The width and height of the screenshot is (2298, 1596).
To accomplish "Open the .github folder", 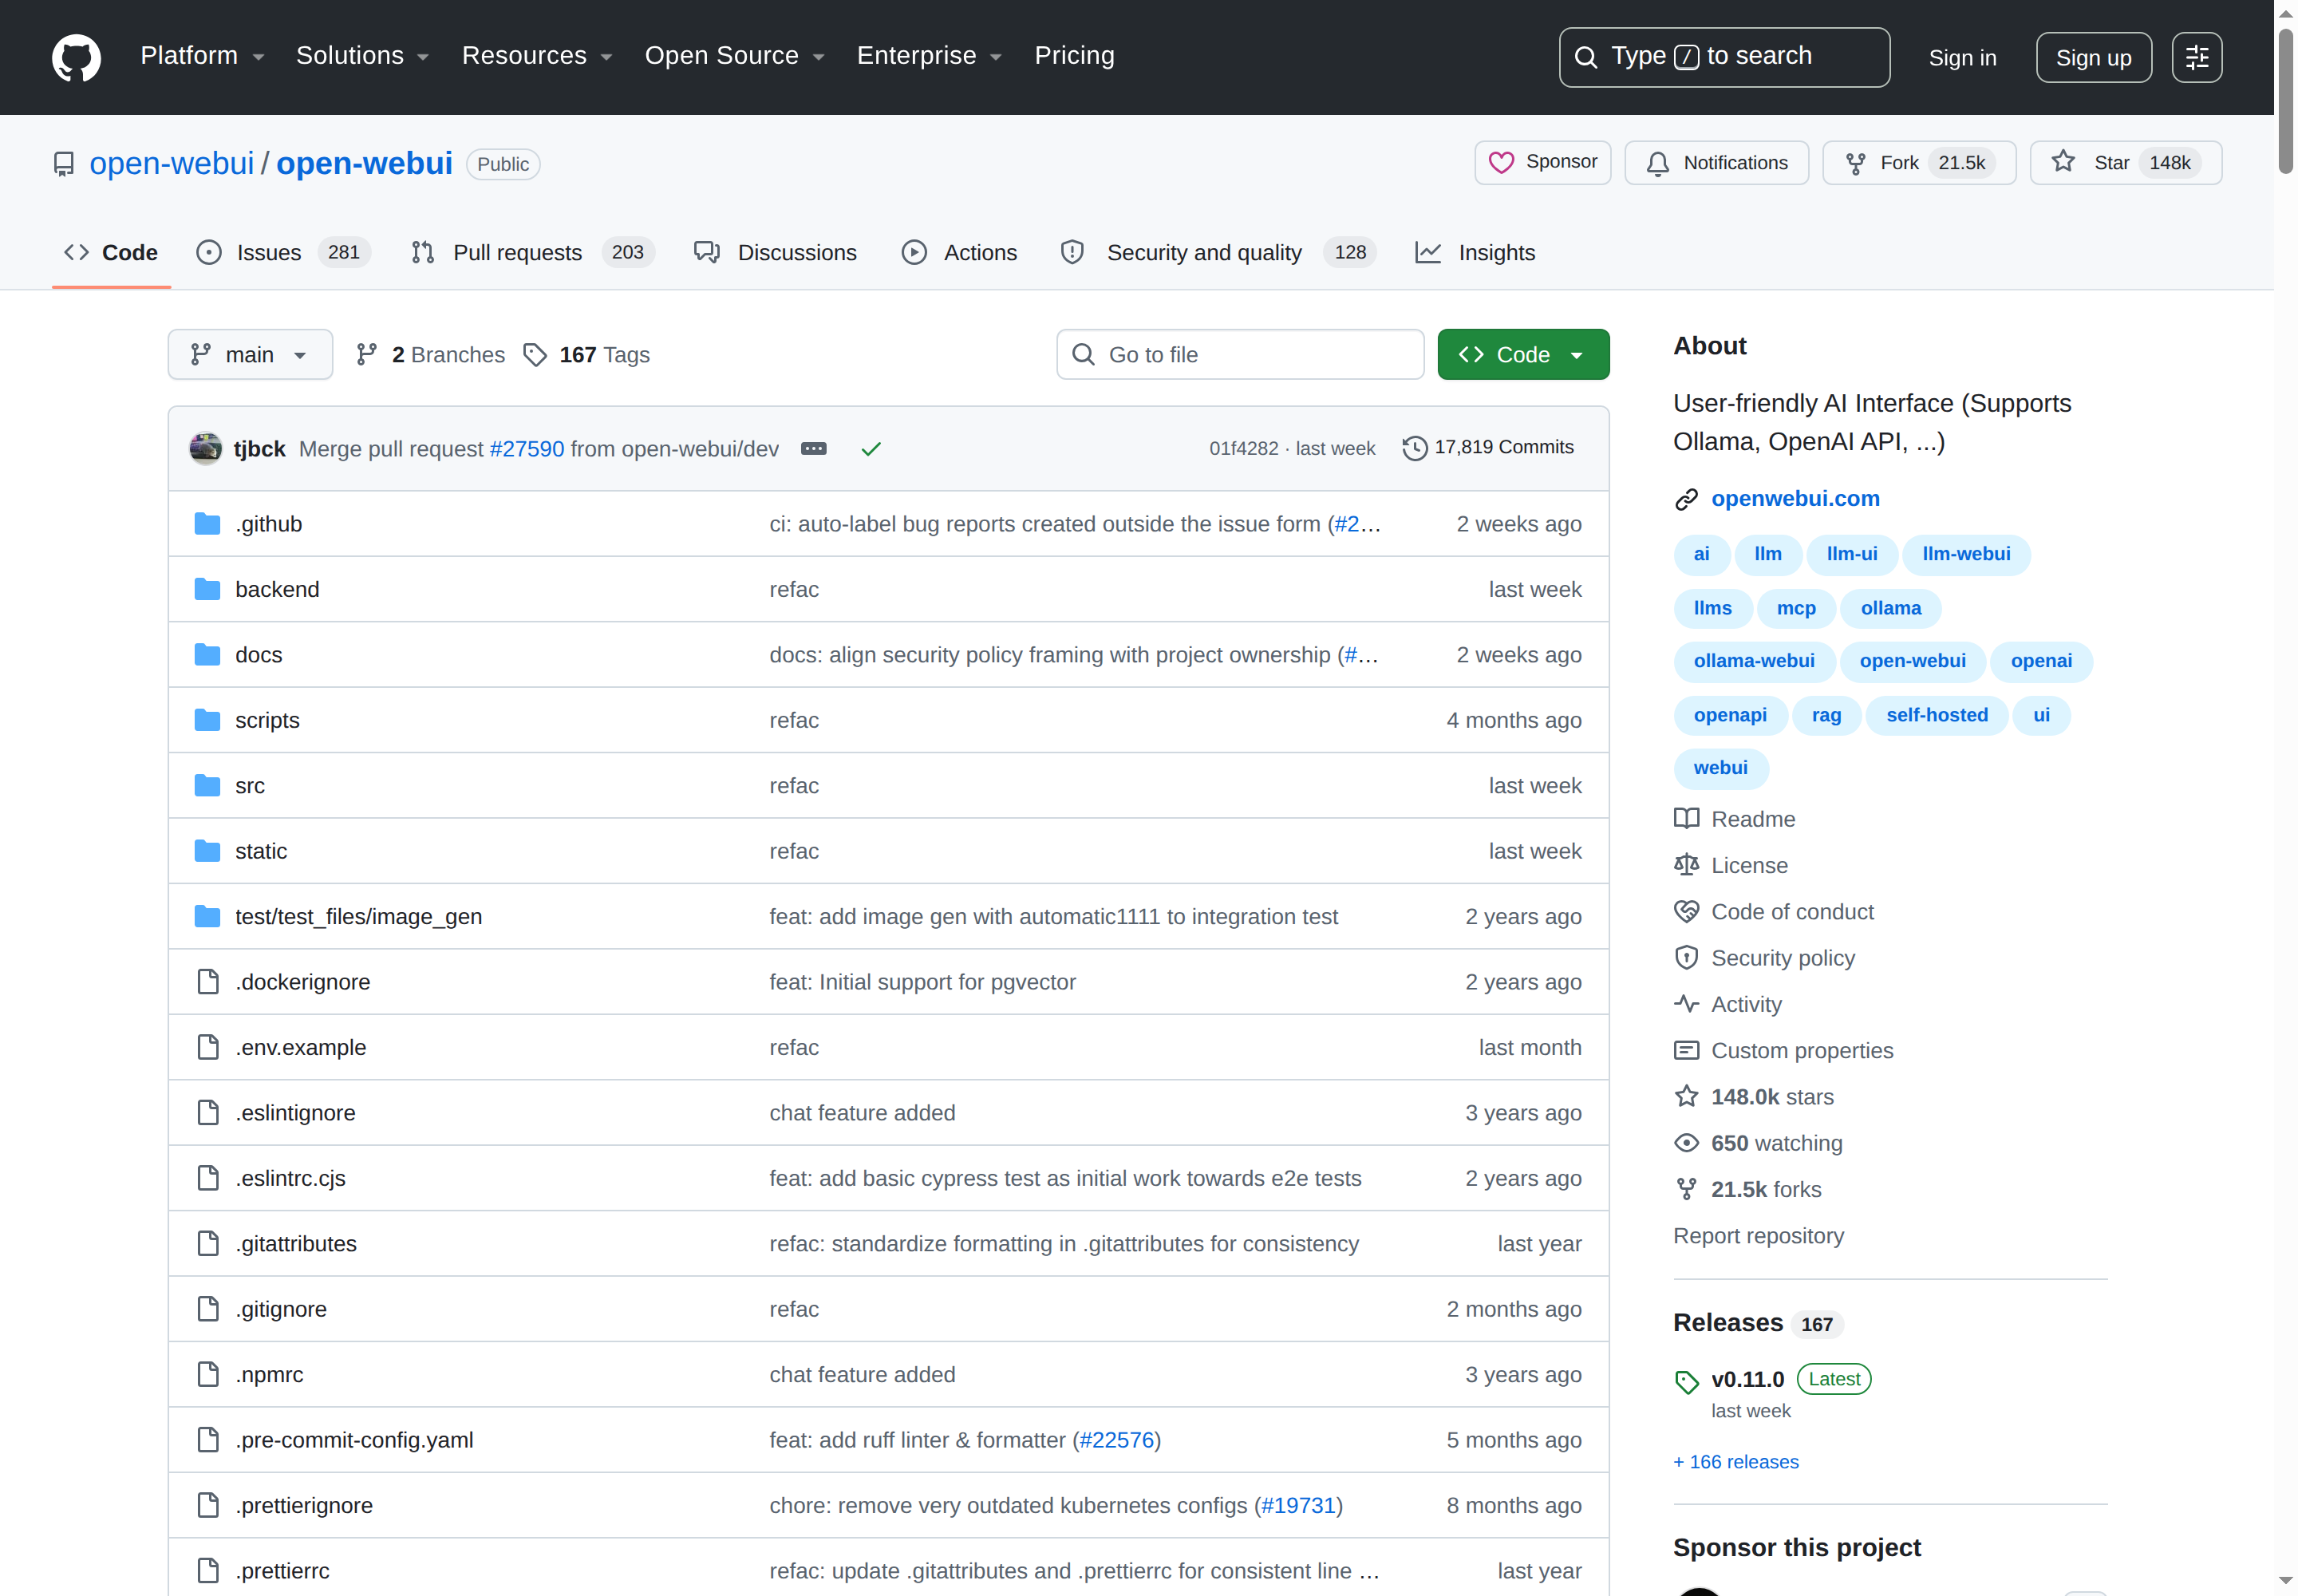I will (x=268, y=524).
